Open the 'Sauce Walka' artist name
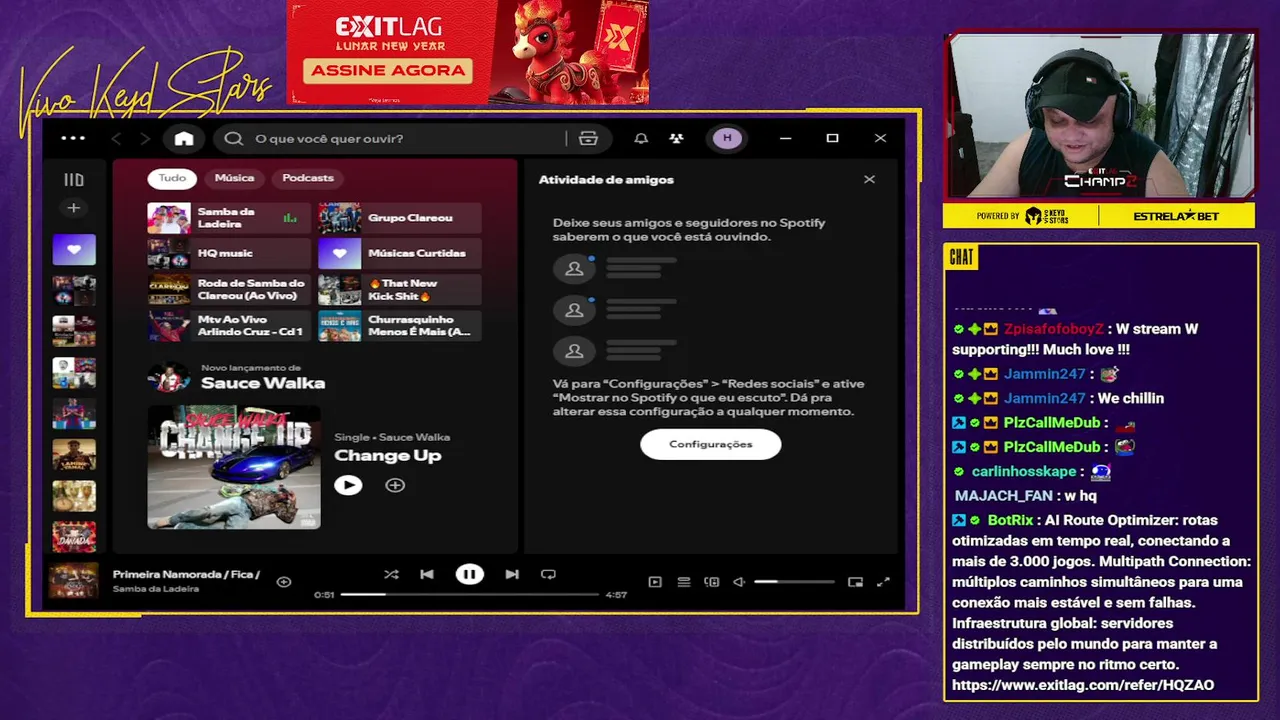Viewport: 1280px width, 720px height. [x=263, y=383]
